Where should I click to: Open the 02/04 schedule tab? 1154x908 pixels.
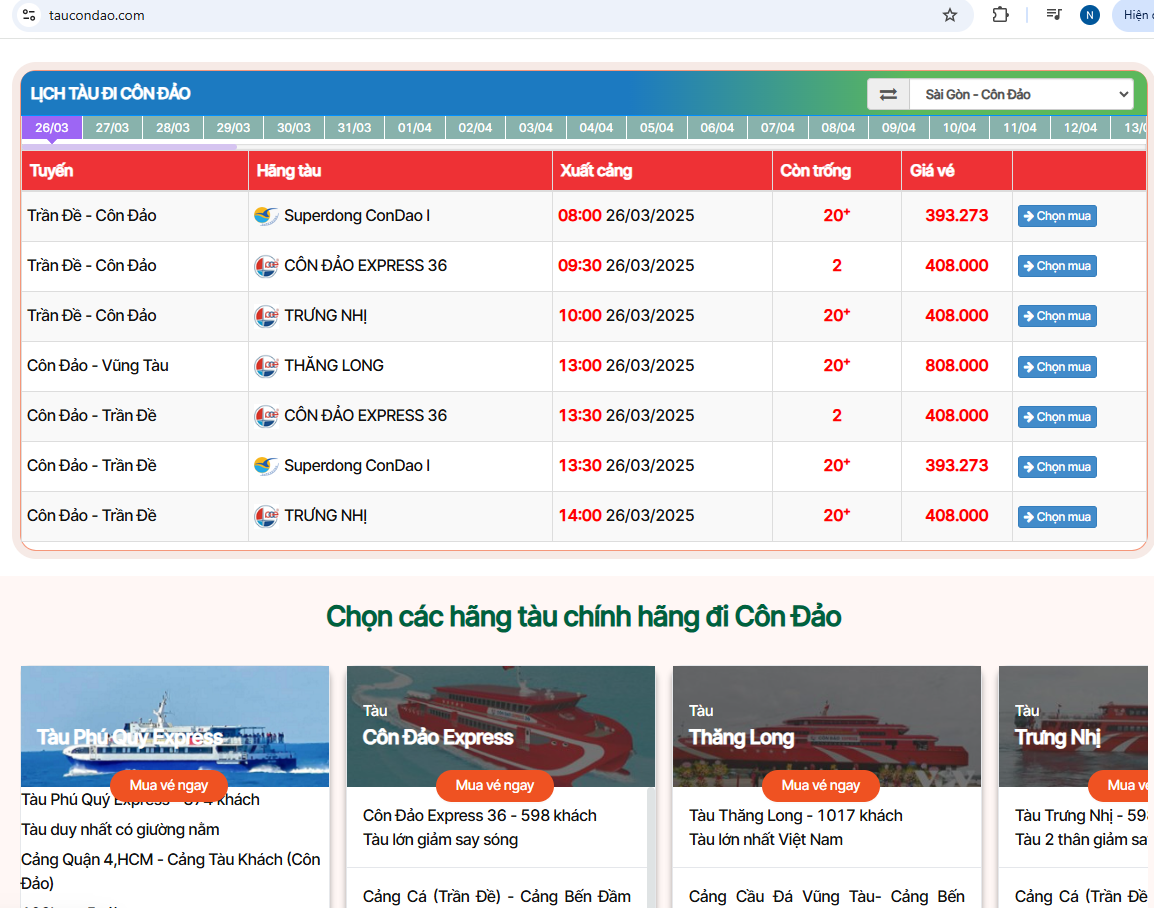click(x=475, y=127)
